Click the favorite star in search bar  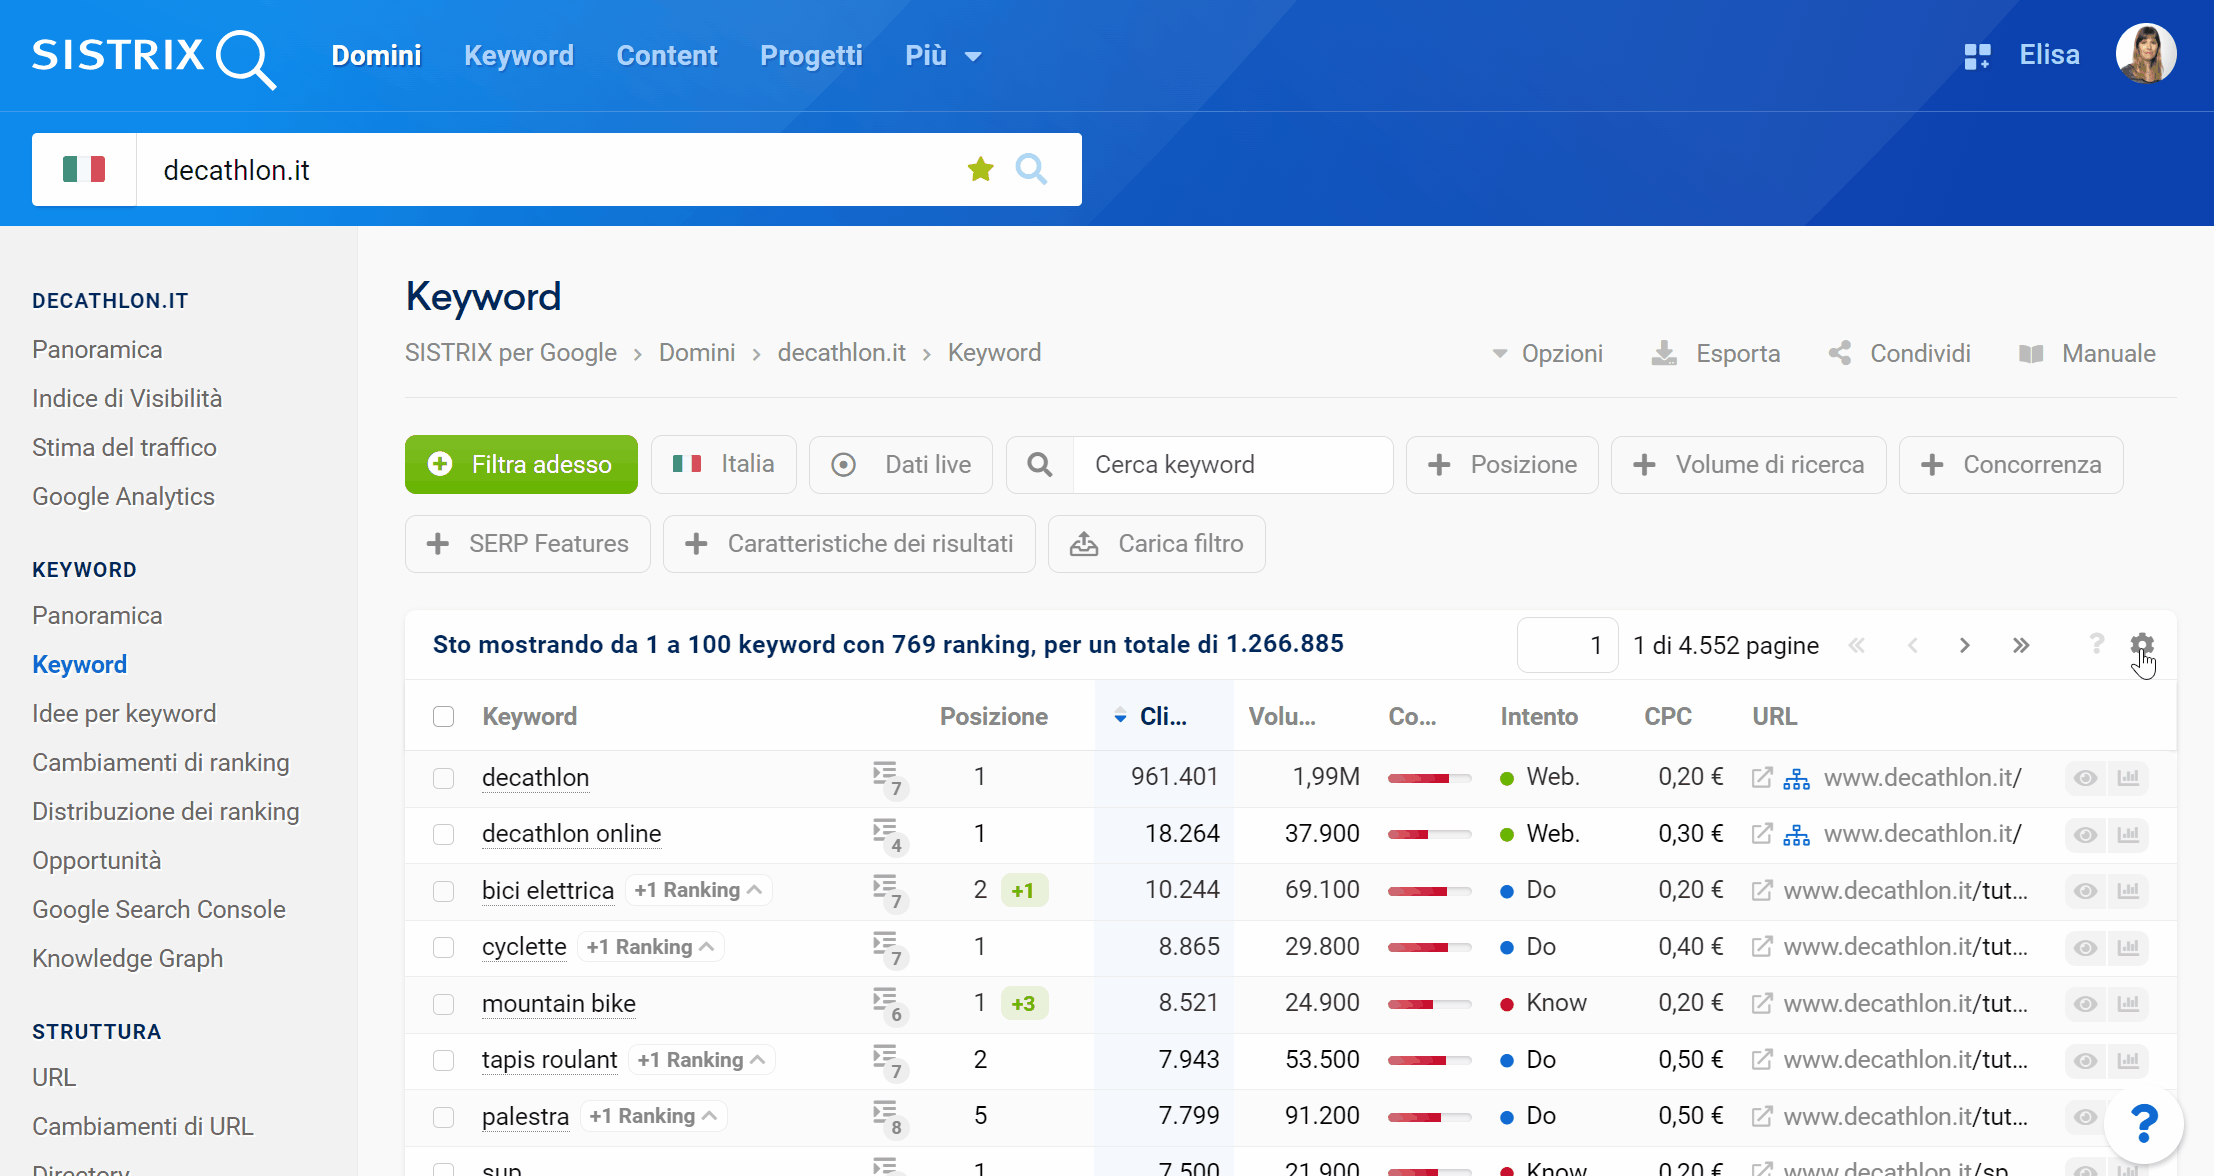pyautogui.click(x=981, y=170)
